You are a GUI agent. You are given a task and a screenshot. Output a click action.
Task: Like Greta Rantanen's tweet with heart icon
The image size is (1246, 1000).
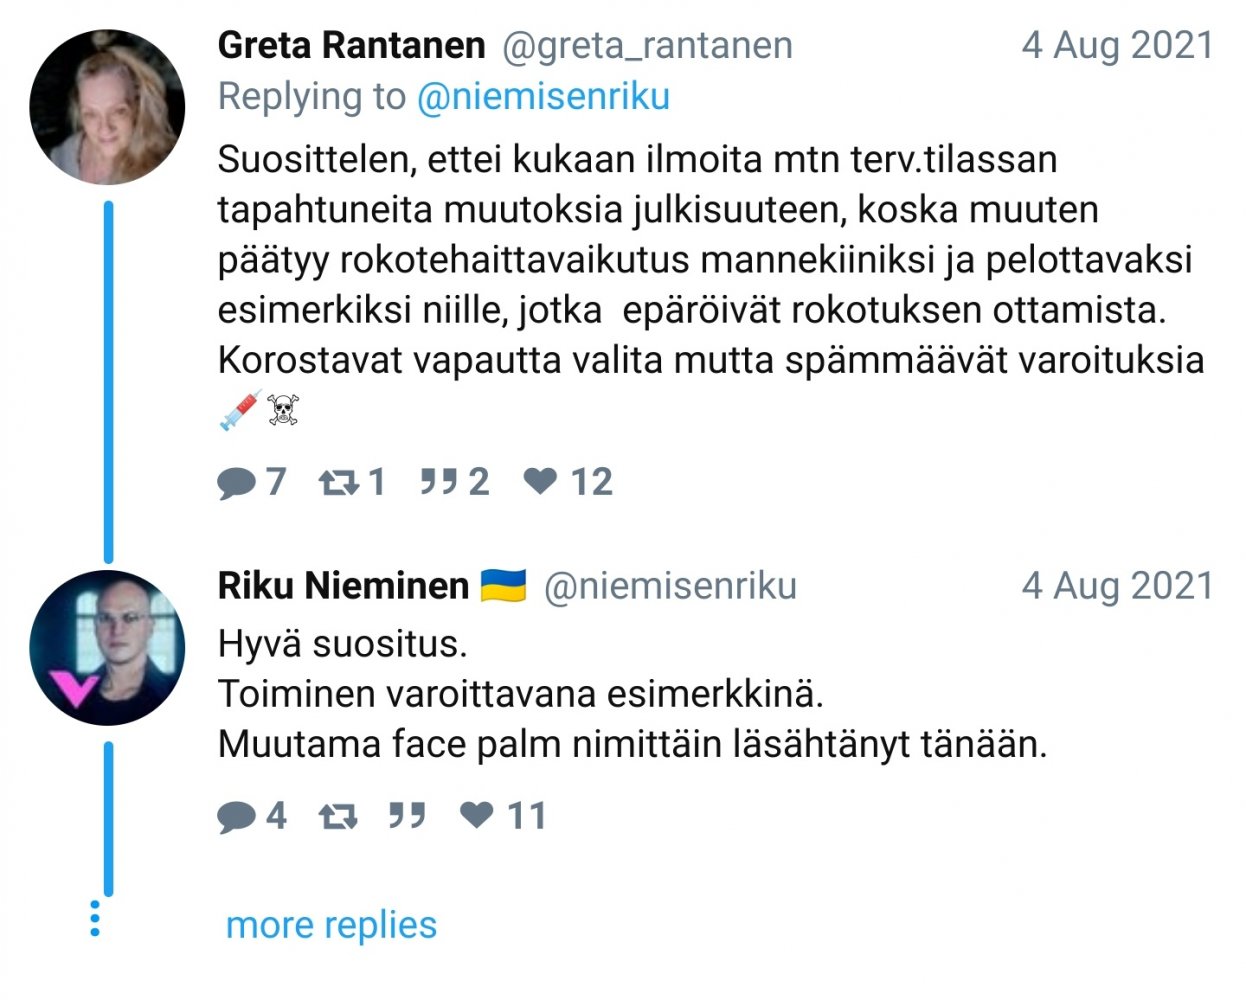540,482
